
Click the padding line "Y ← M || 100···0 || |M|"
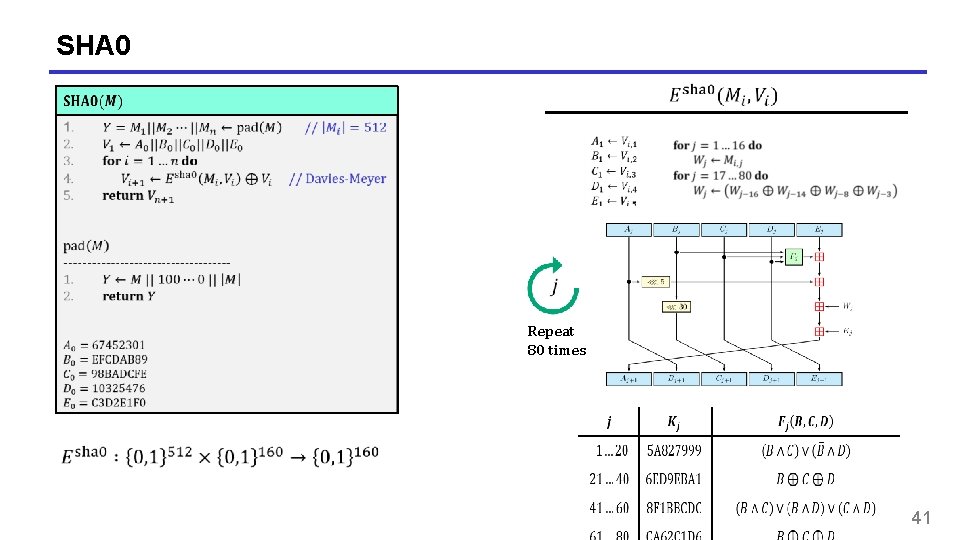(x=171, y=280)
